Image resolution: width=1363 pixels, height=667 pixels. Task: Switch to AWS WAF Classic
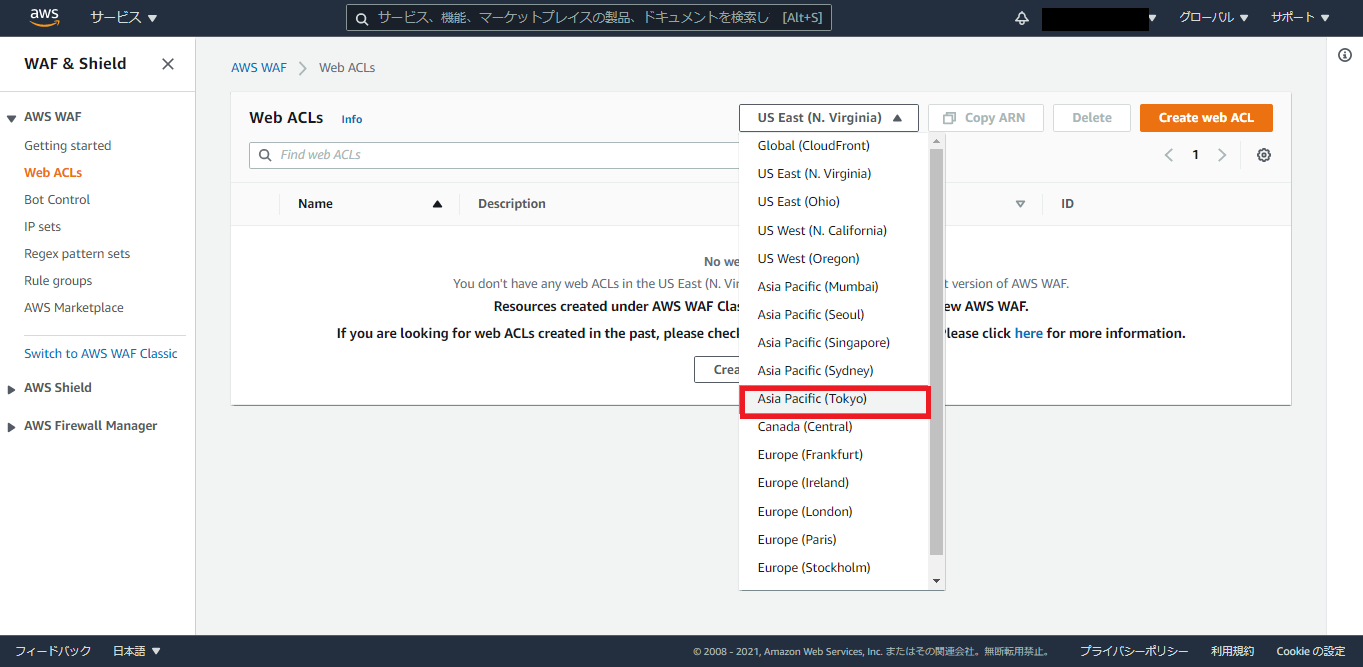click(101, 354)
